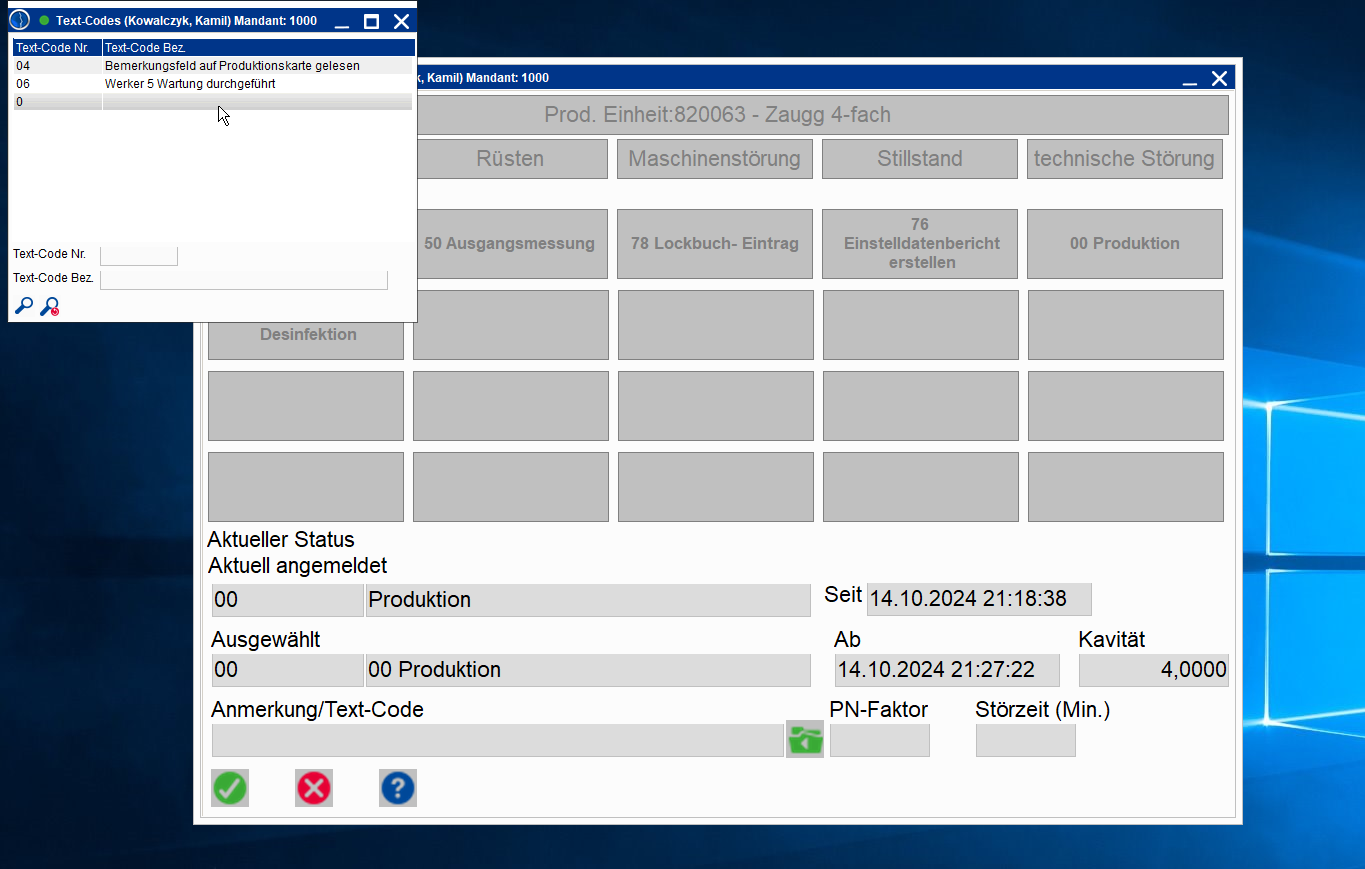Click the green status dot in Text-Codes title bar
Image resolution: width=1365 pixels, height=869 pixels.
44,21
